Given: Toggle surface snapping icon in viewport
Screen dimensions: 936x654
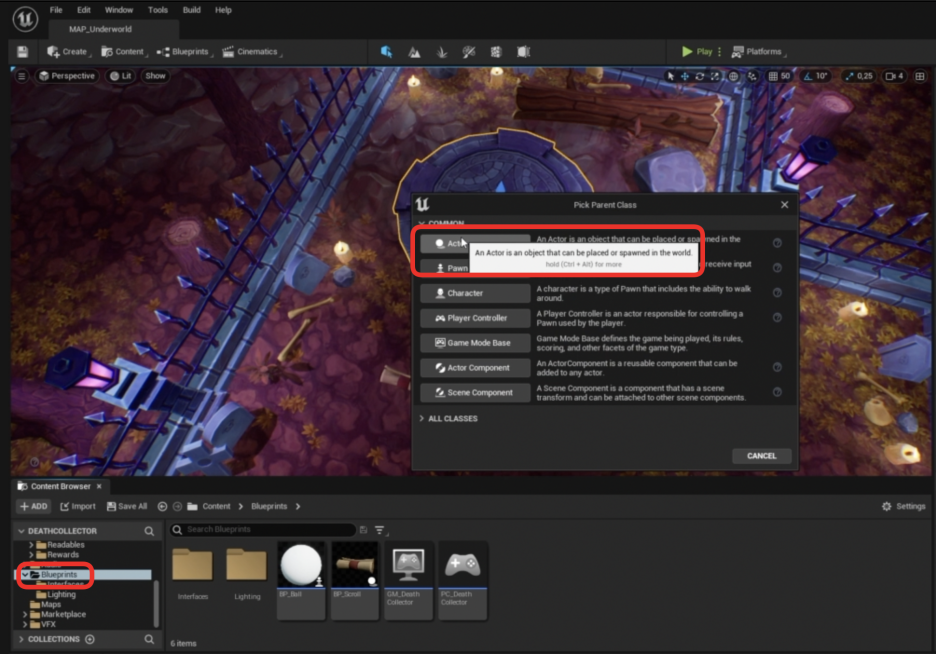Looking at the screenshot, I should click(x=752, y=76).
